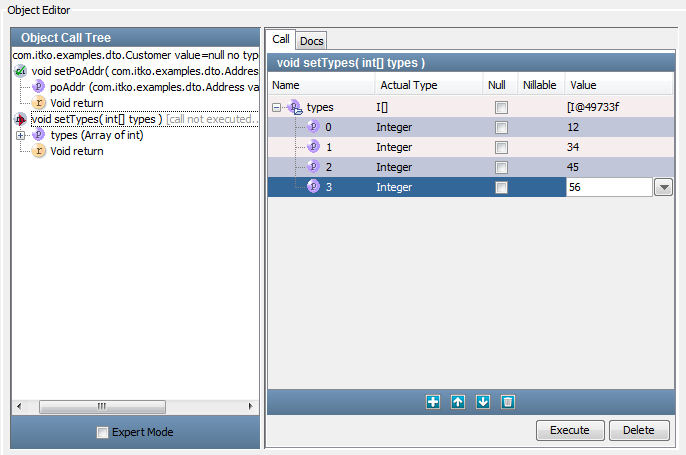
Task: Click the [I@49733f value cell
Action: (620, 107)
